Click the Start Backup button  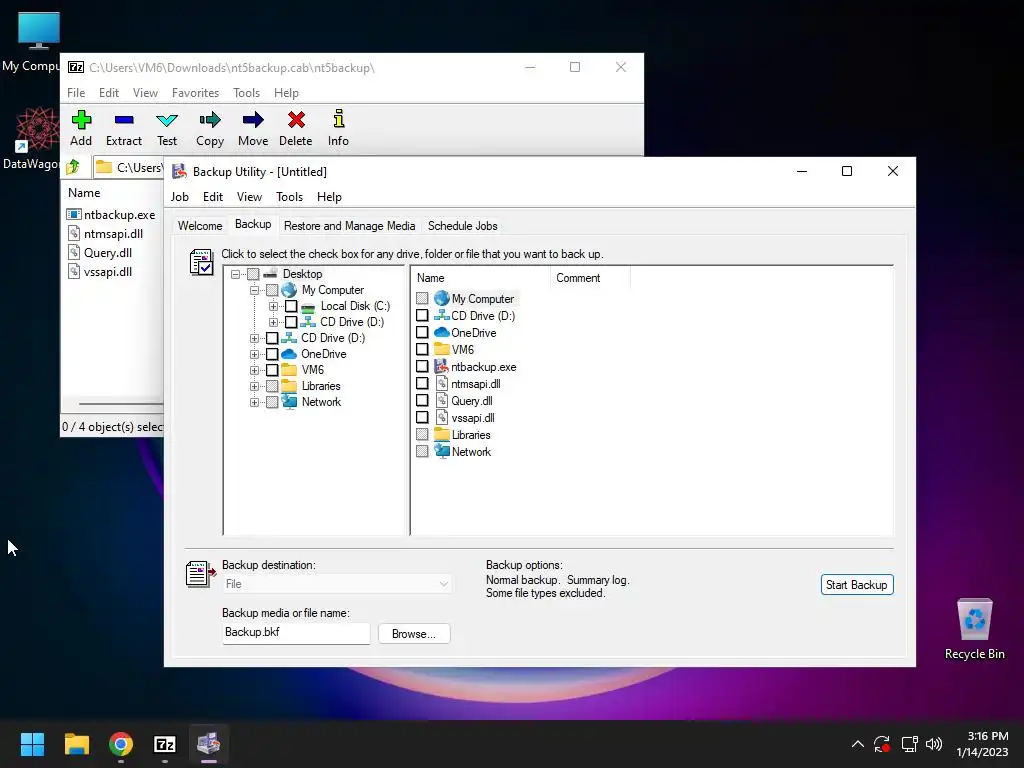point(857,584)
